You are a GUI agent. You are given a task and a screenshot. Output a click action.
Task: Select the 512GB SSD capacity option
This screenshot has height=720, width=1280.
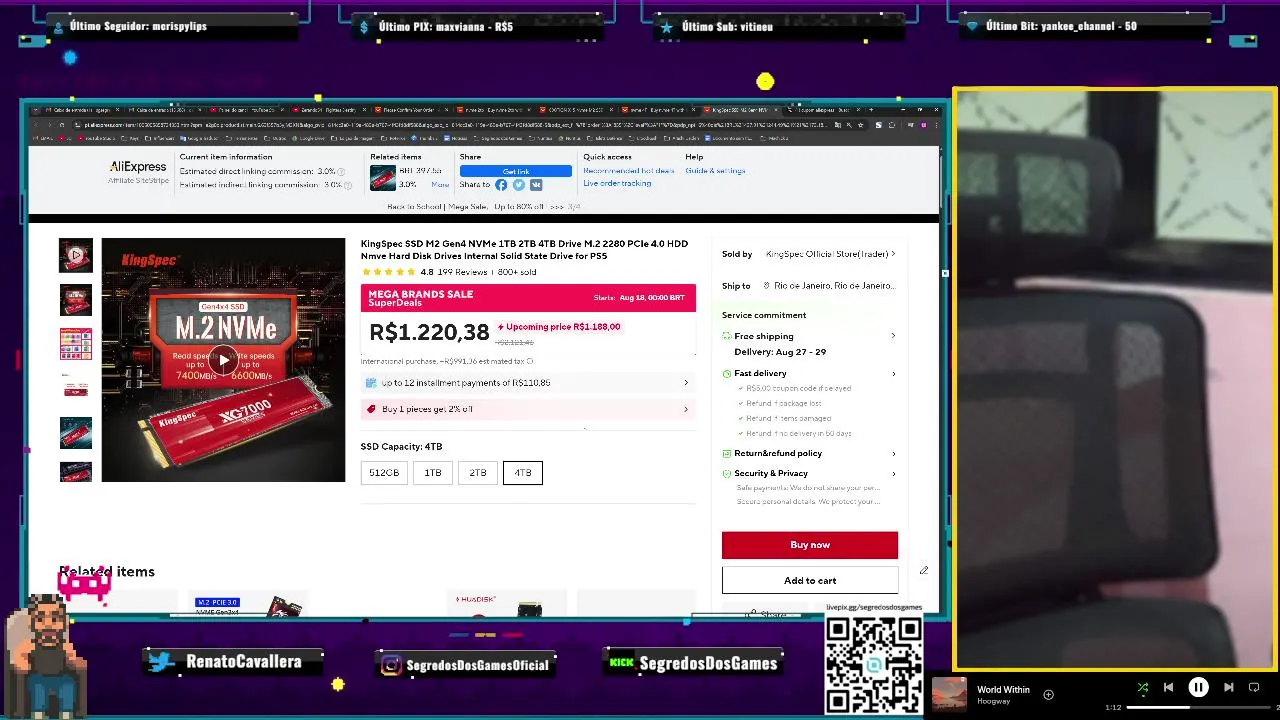(384, 473)
